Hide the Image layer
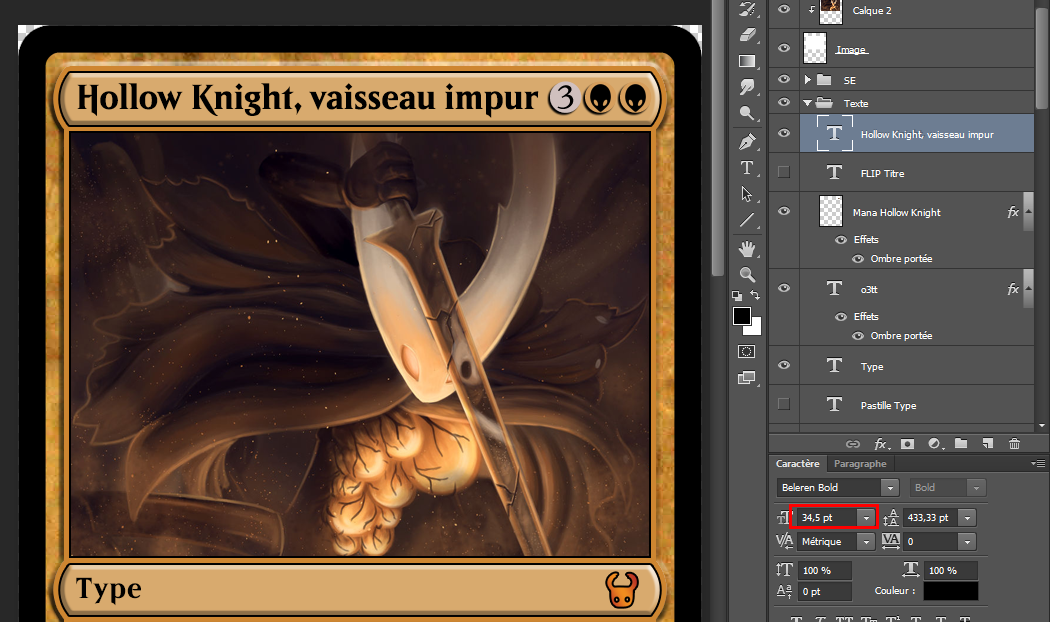The height and width of the screenshot is (622, 1050). click(784, 48)
